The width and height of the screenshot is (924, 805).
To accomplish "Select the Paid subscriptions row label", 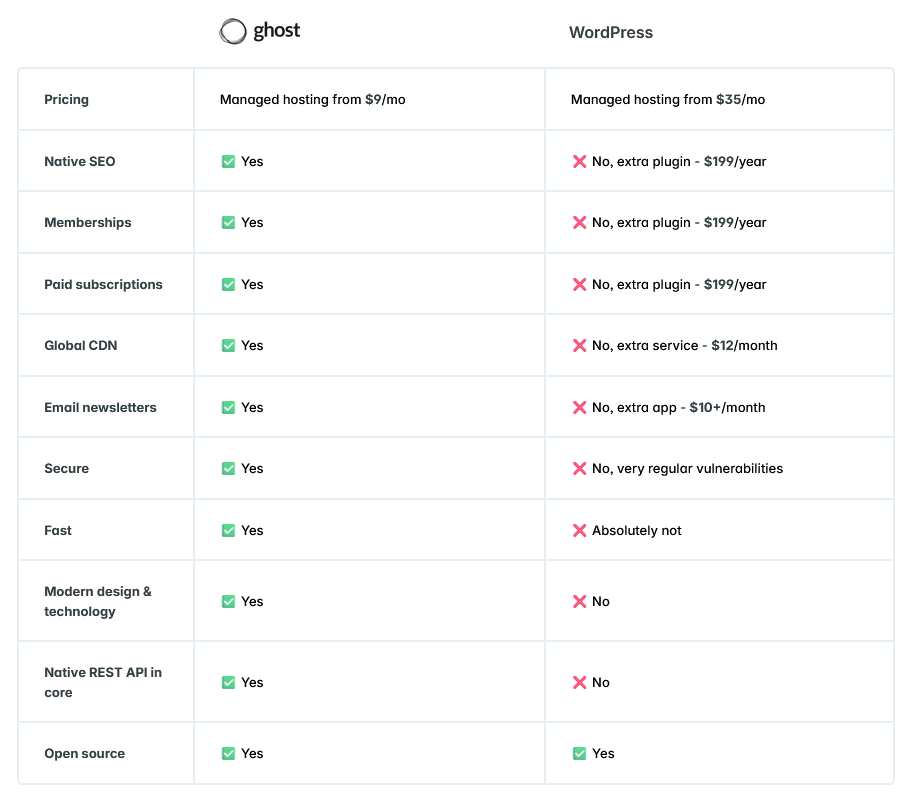I will pos(104,285).
